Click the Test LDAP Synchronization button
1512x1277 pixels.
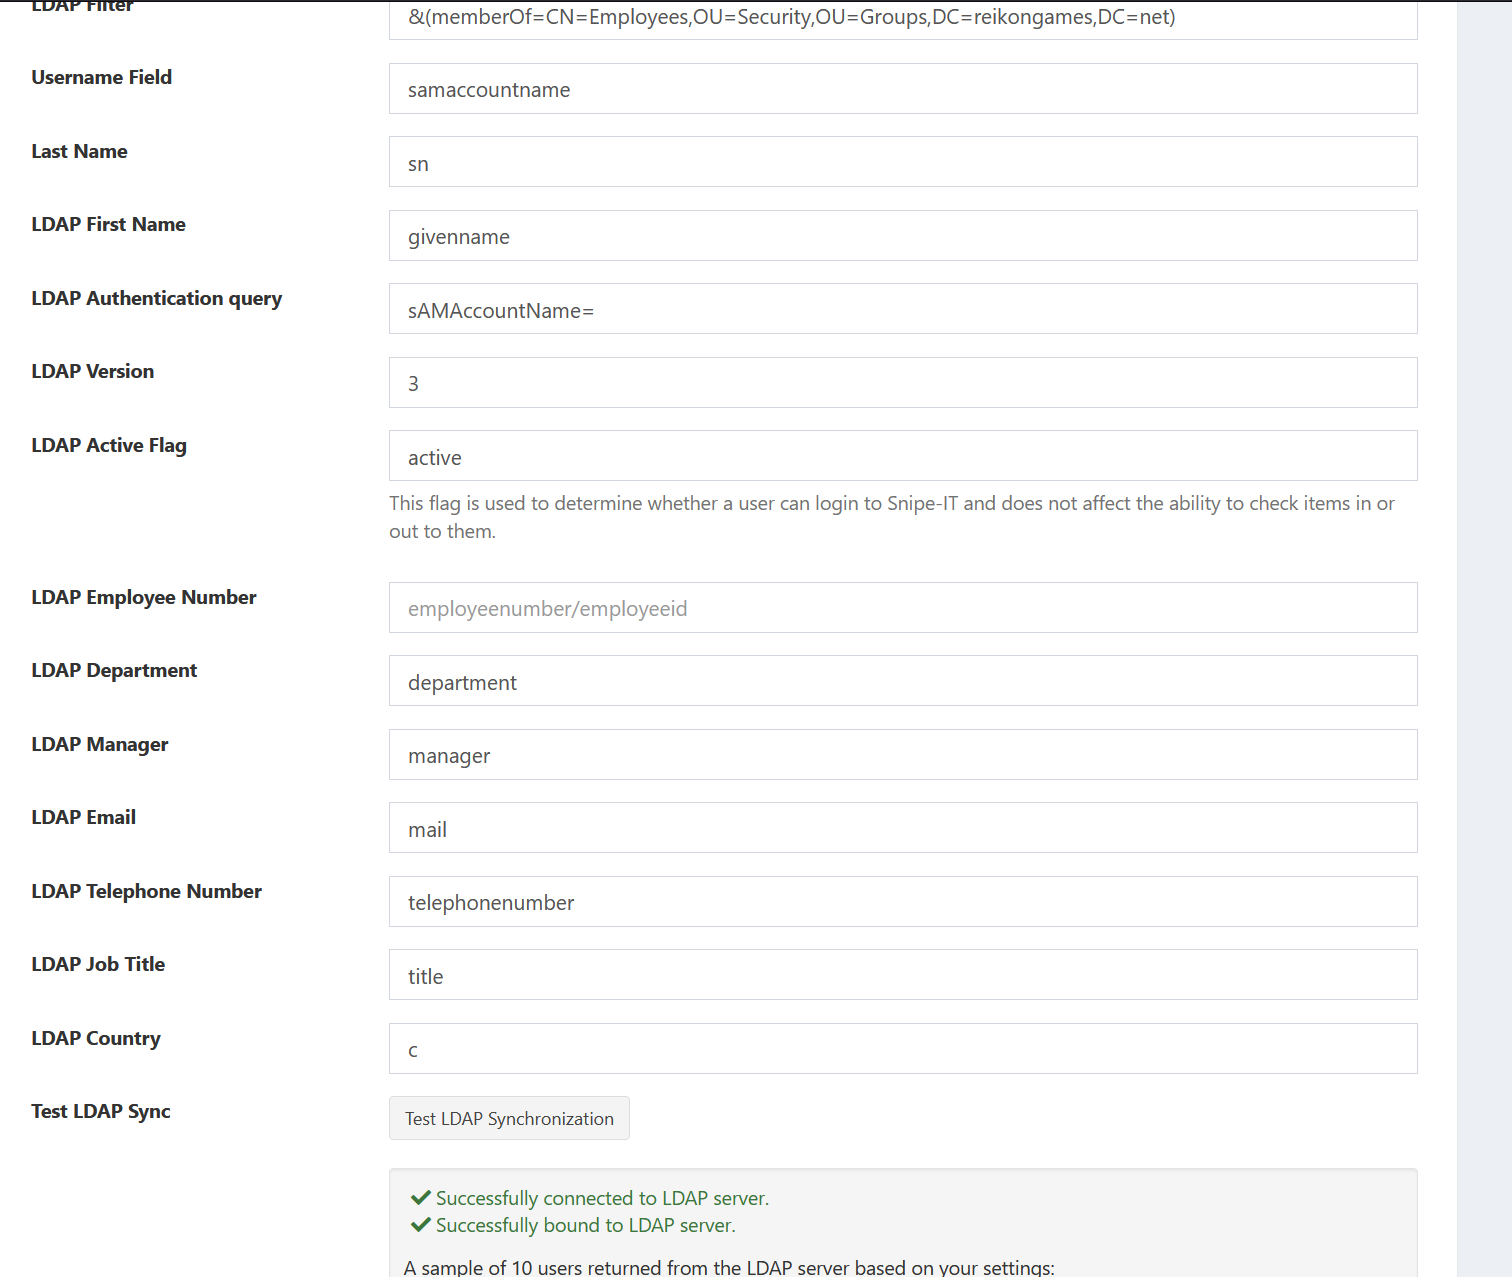tap(509, 1118)
